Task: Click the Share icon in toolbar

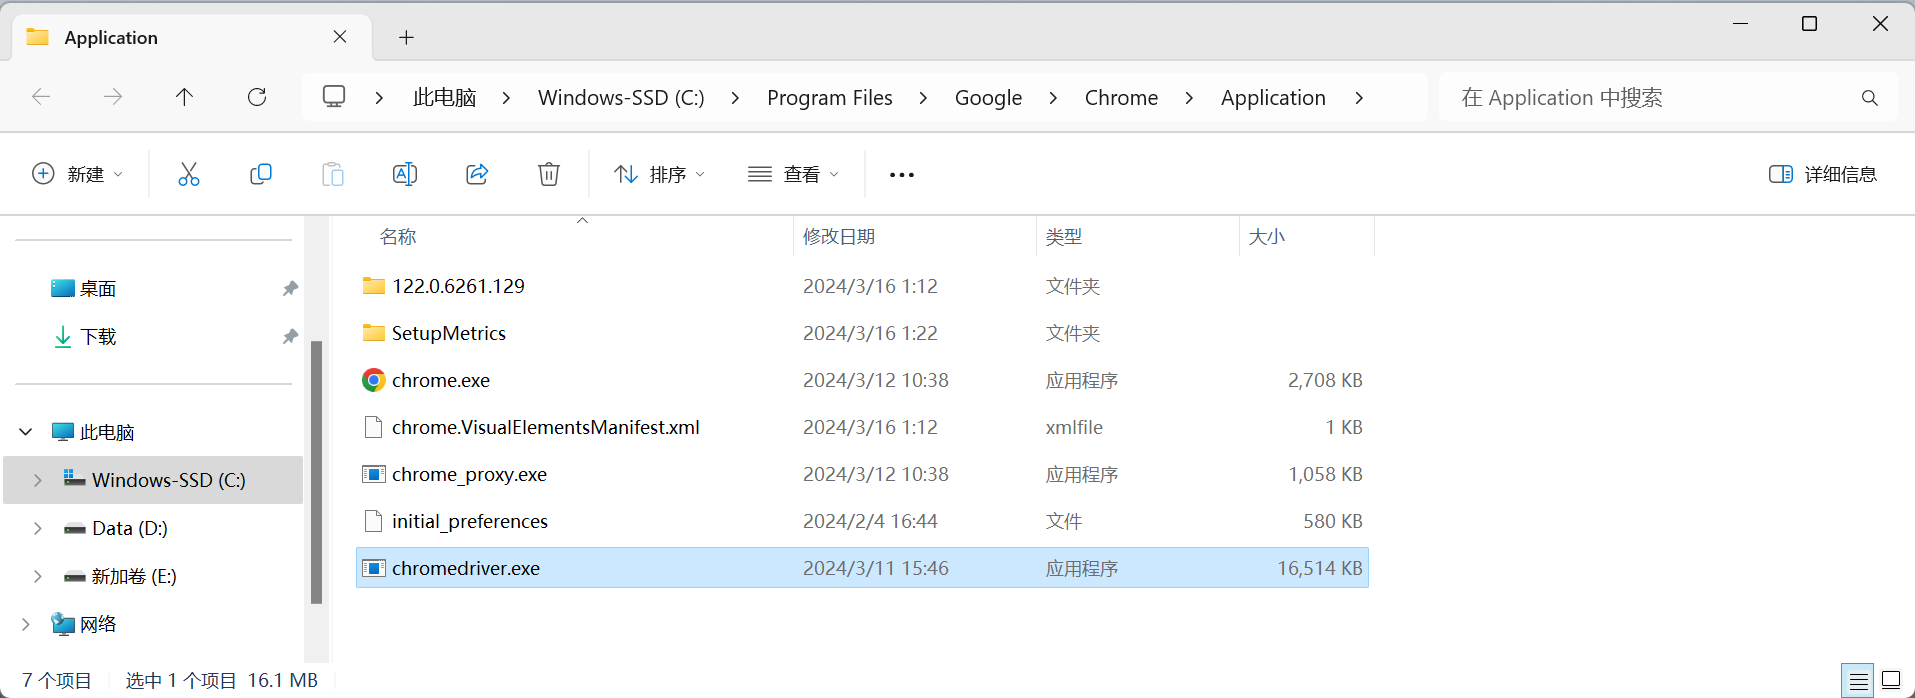Action: click(x=477, y=174)
